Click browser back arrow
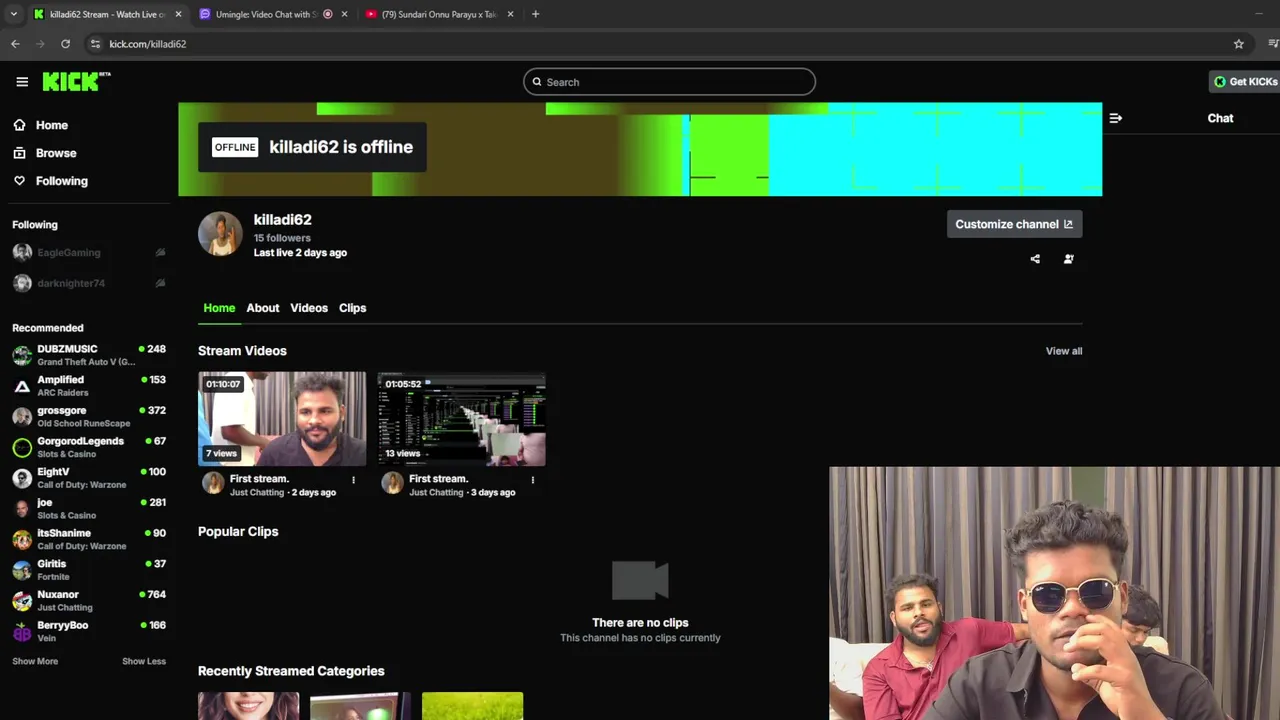 [x=15, y=44]
